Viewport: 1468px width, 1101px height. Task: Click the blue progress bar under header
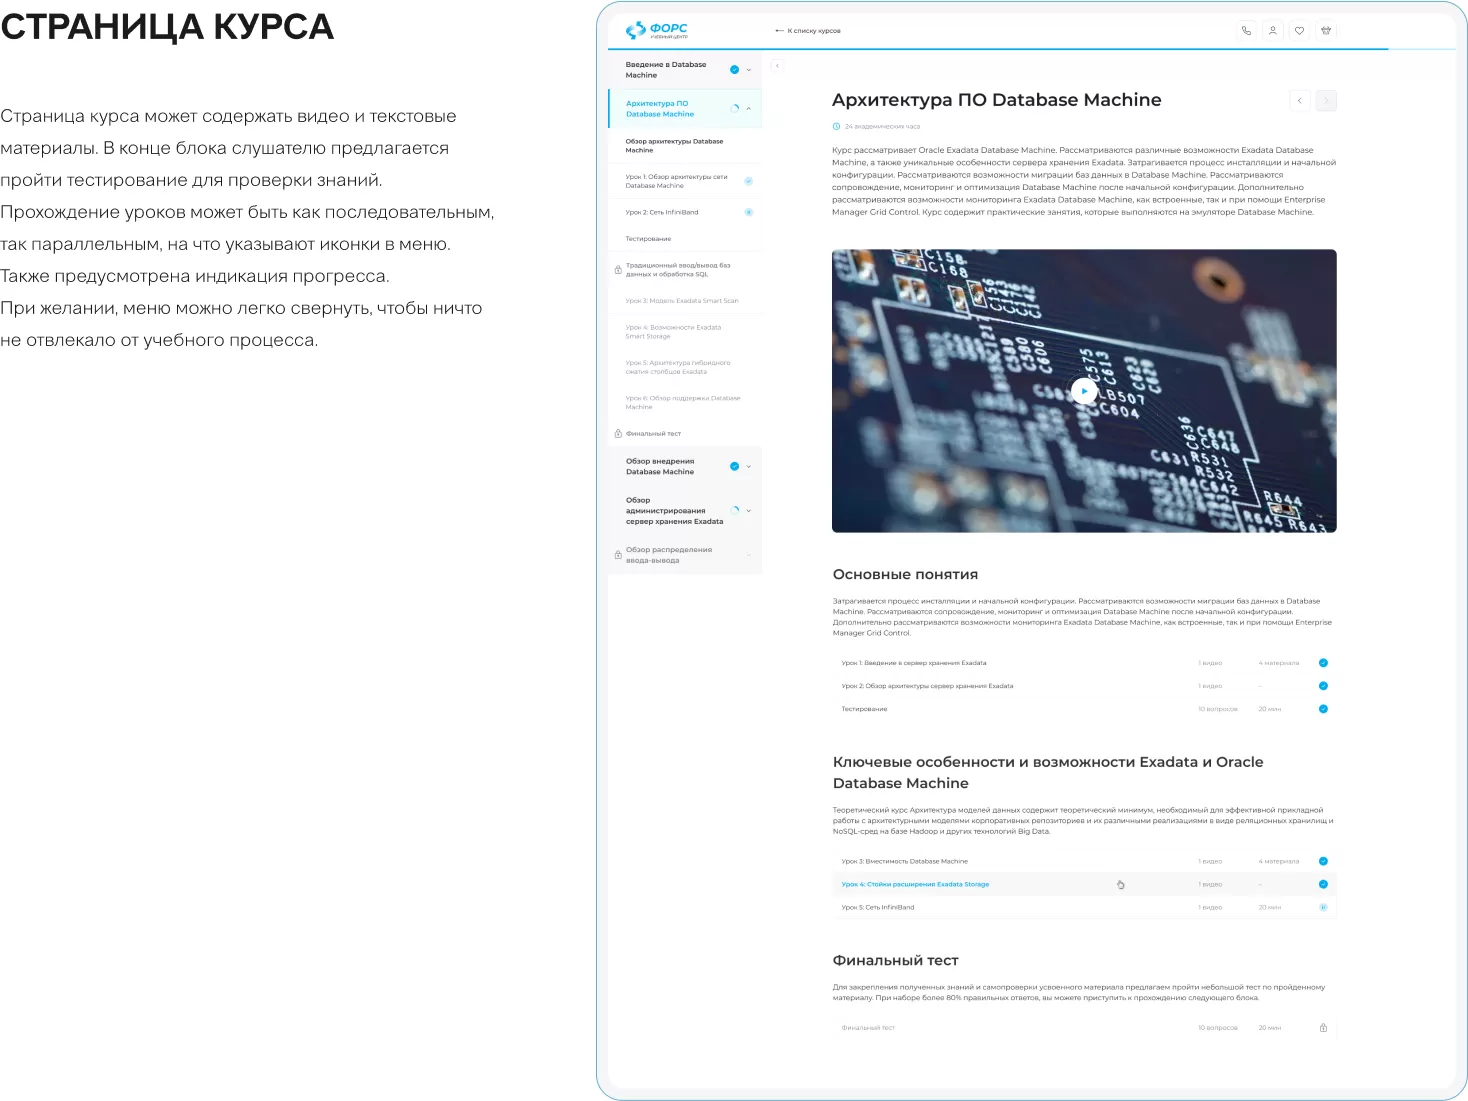(x=998, y=49)
